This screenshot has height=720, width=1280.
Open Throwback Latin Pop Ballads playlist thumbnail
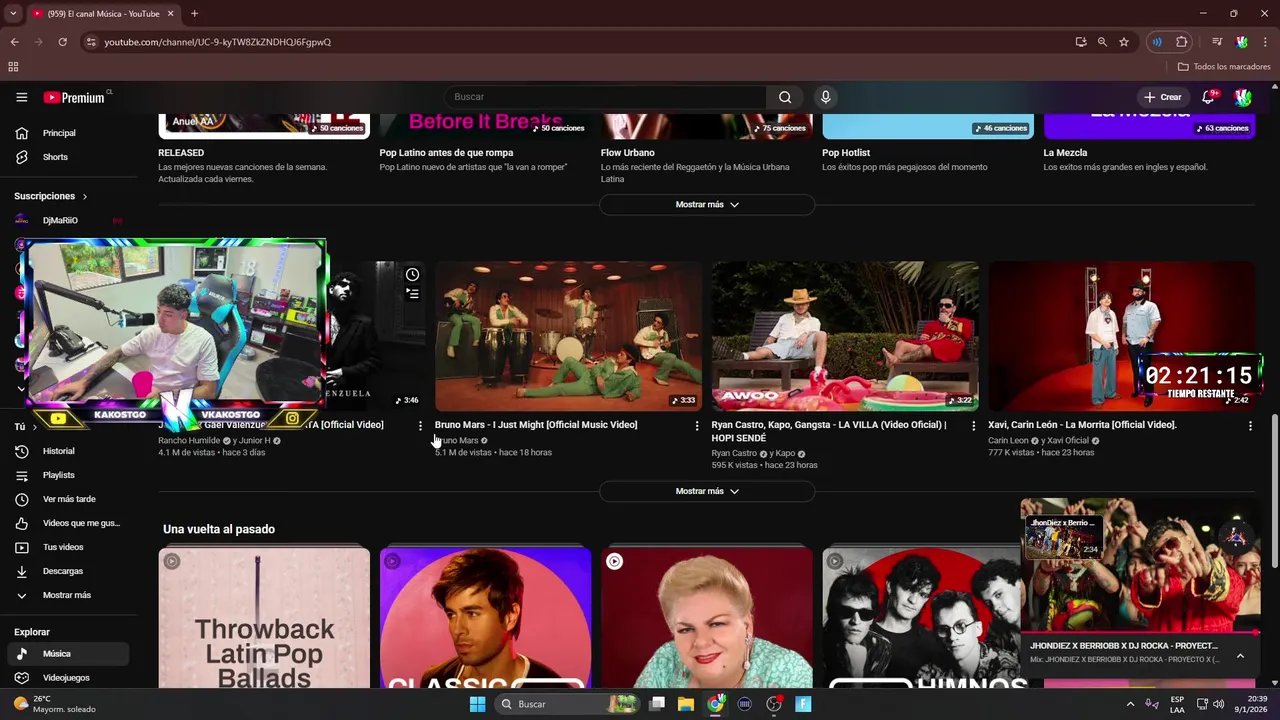coord(264,618)
